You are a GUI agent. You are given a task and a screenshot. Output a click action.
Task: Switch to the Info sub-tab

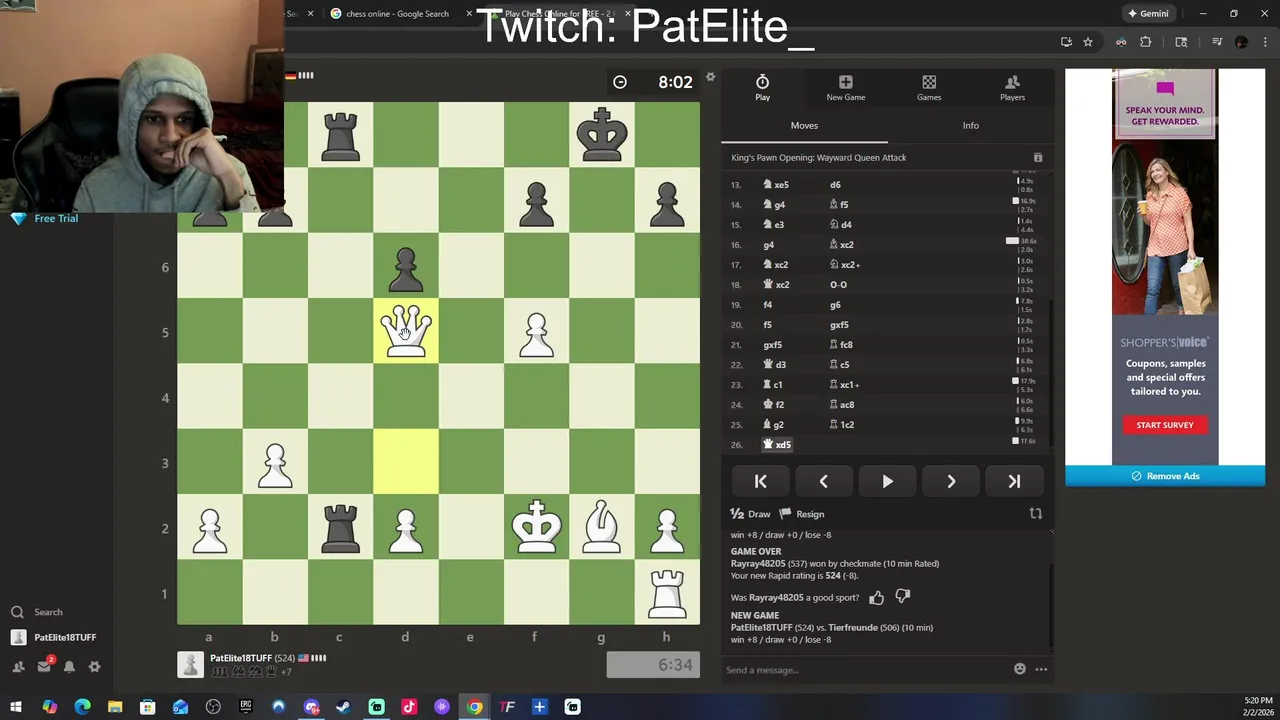coord(970,125)
